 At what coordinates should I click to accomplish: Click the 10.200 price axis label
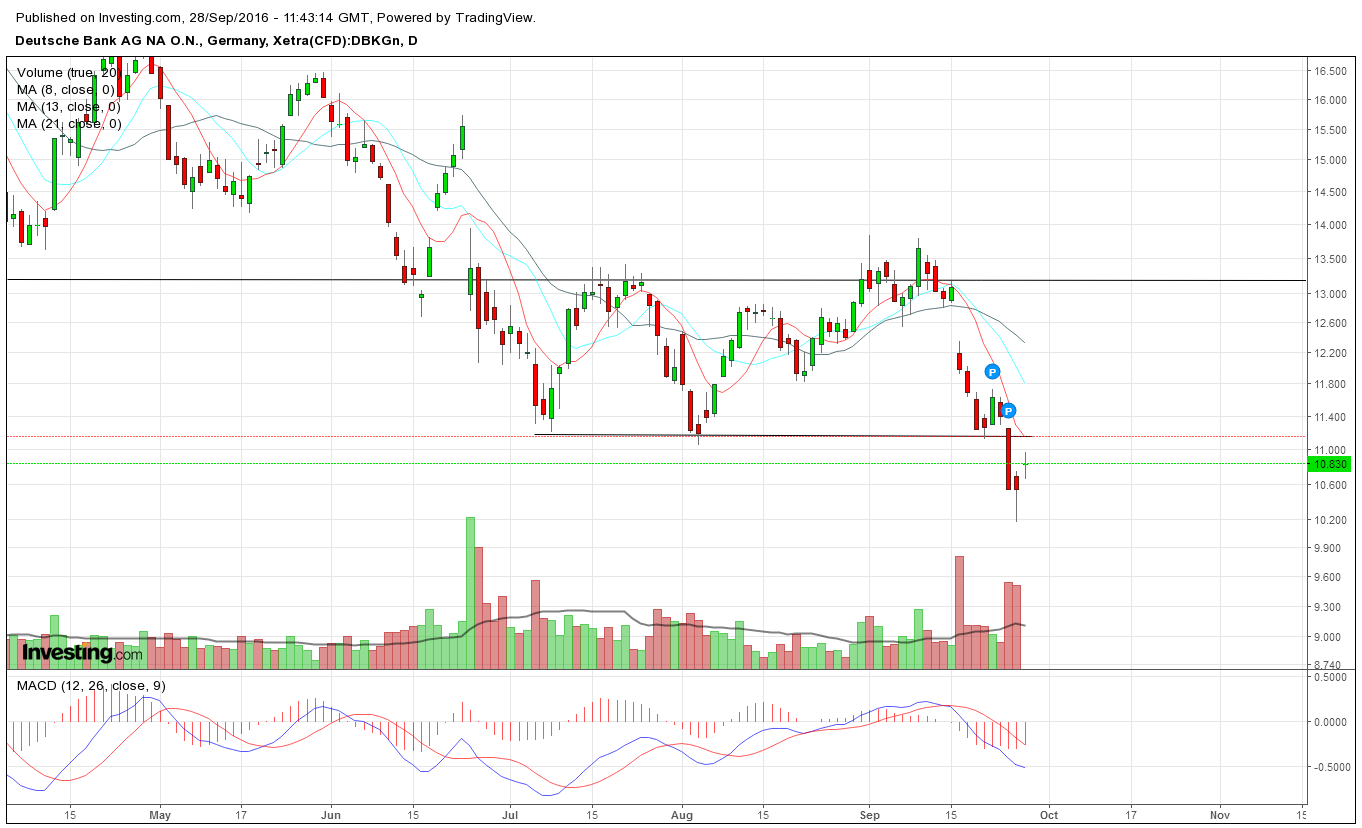1331,520
